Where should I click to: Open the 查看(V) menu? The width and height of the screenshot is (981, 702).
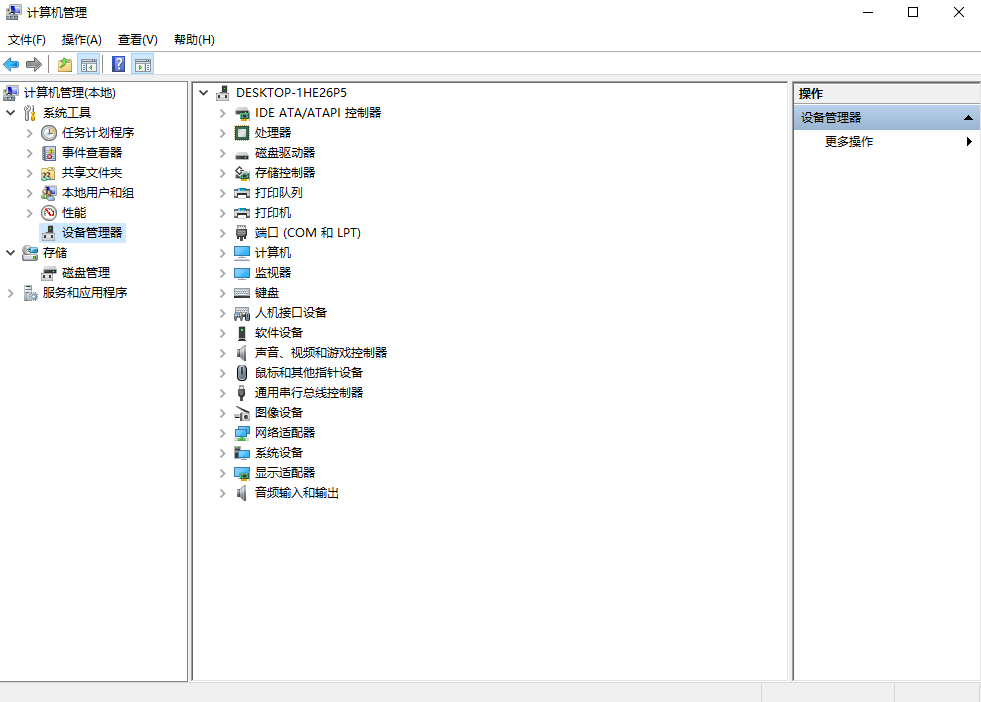pos(138,40)
